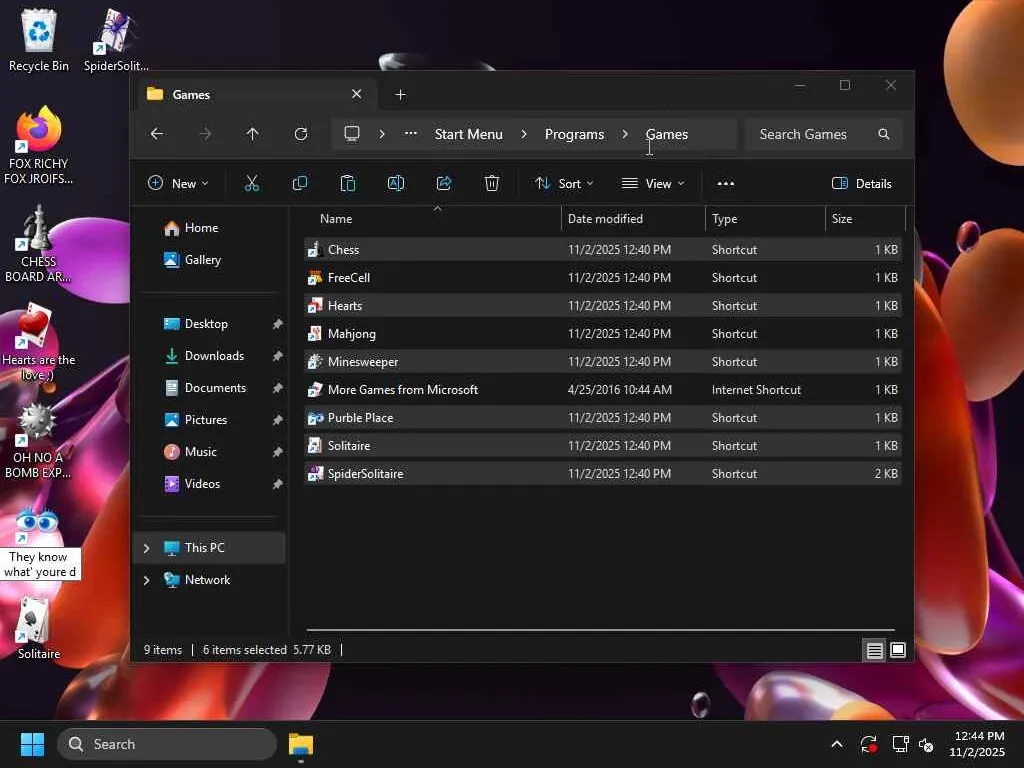Select the Mahjong file name

[351, 334]
